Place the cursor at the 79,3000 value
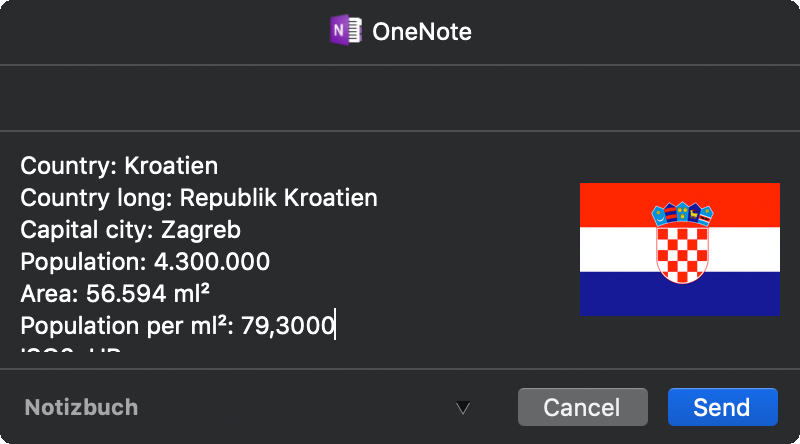The height and width of the screenshot is (444, 800). click(x=288, y=326)
